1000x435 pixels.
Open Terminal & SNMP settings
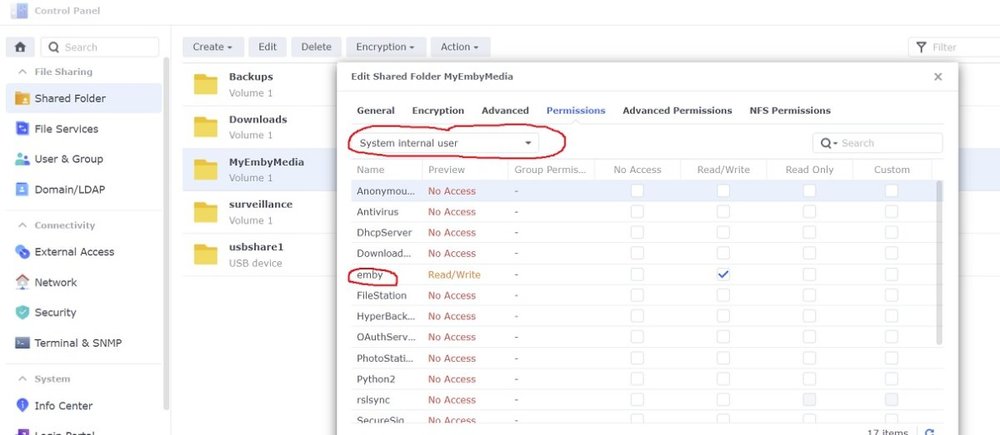[x=80, y=342]
